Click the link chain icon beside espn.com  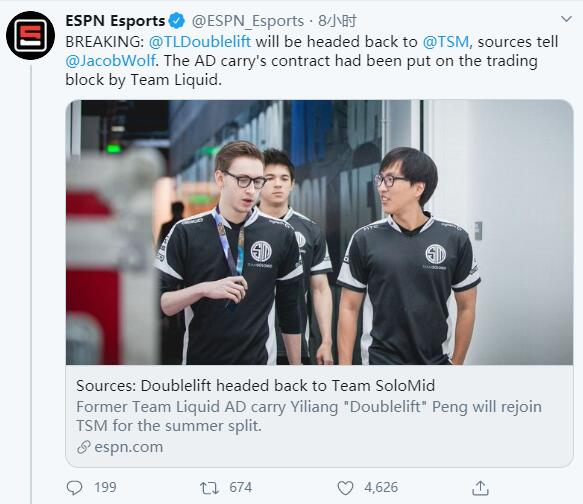(84, 447)
